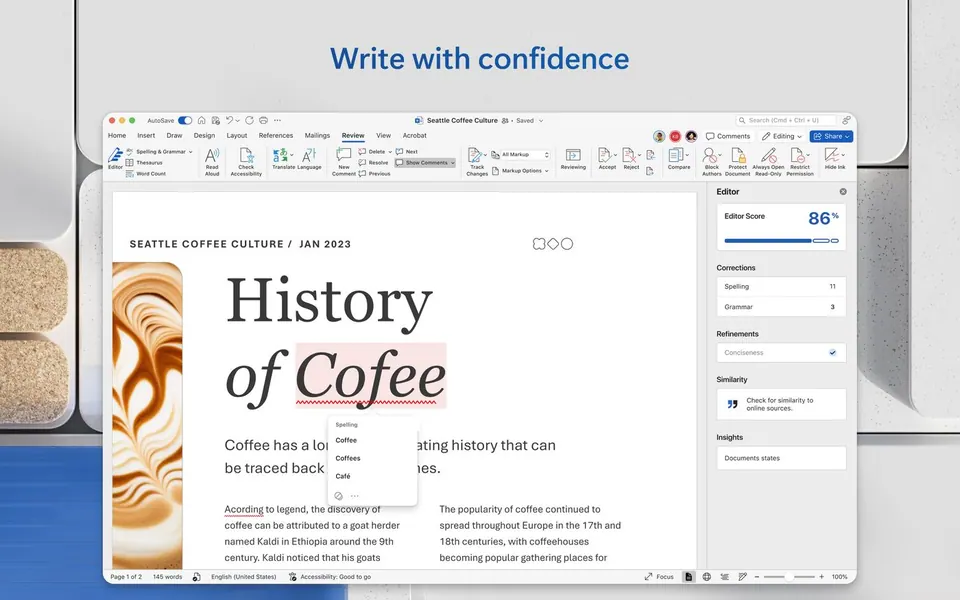This screenshot has width=960, height=600.
Task: Open the Design tab
Action: coord(204,135)
